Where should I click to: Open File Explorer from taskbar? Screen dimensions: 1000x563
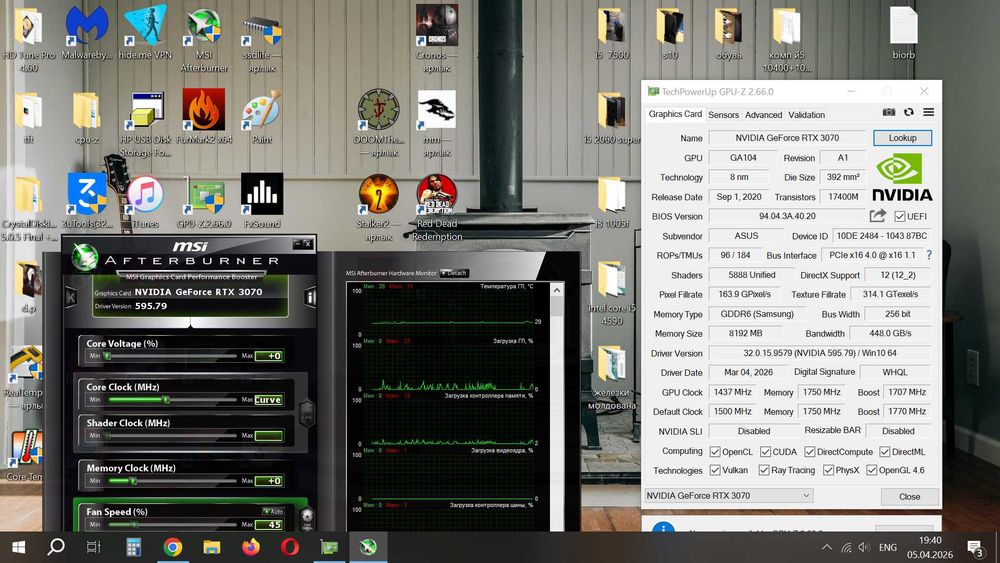coord(212,547)
